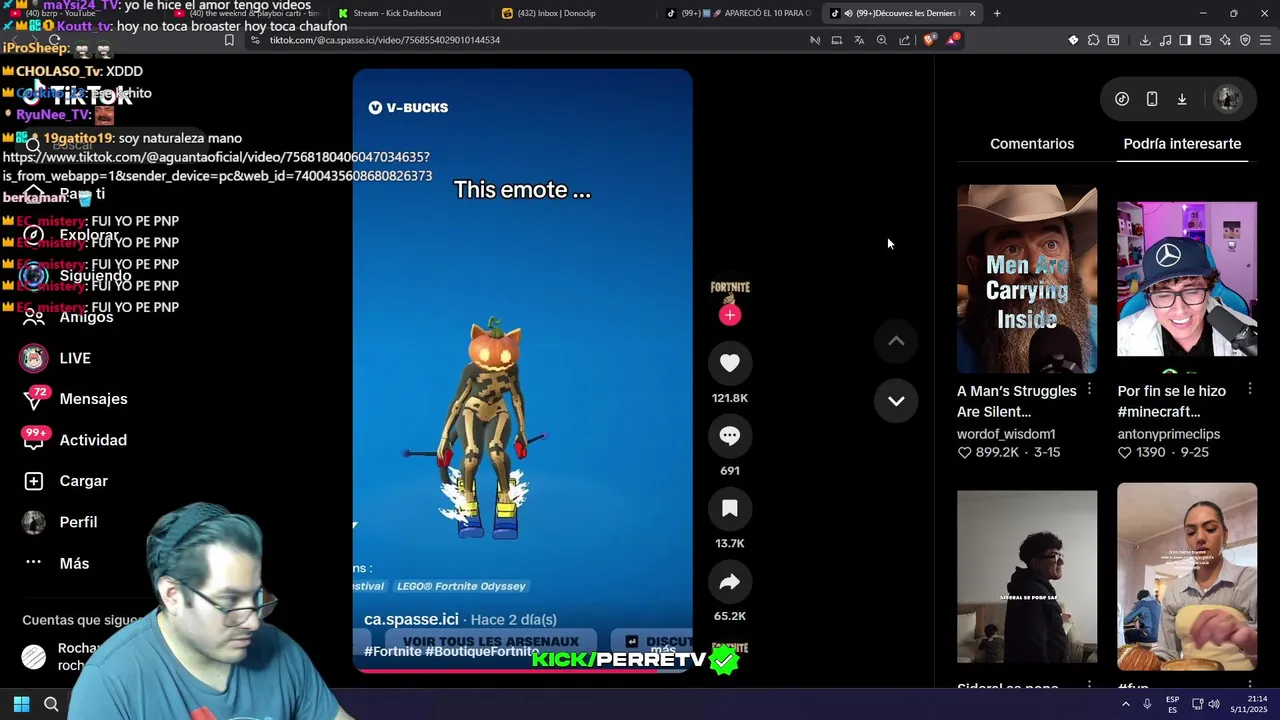Viewport: 1280px width, 720px height.
Task: Open the profile avatar in the top-right pill
Action: [x=1227, y=99]
